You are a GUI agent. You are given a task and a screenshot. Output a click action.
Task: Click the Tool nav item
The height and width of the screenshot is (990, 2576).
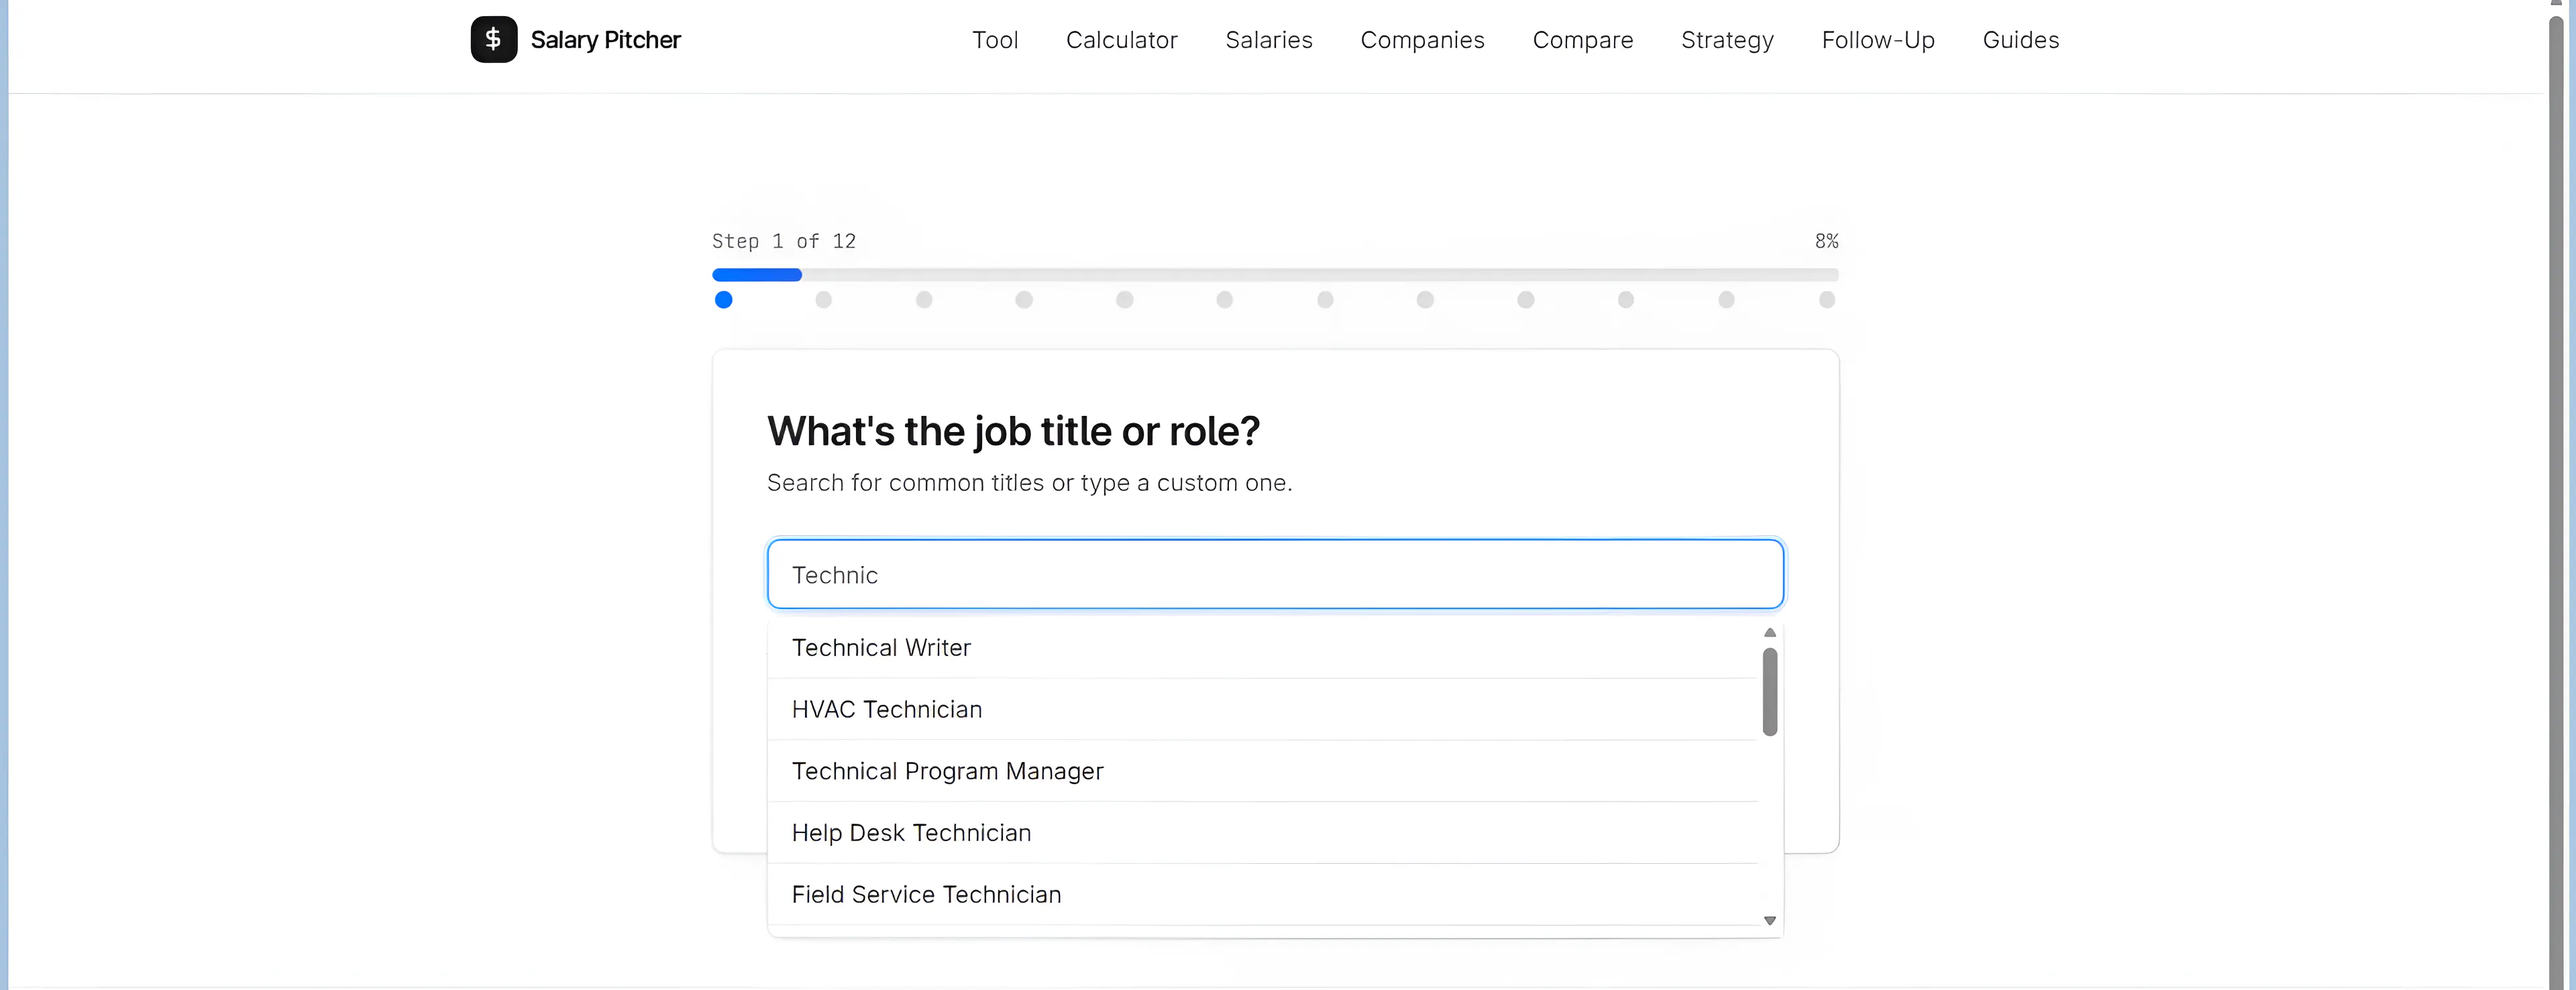click(x=994, y=40)
